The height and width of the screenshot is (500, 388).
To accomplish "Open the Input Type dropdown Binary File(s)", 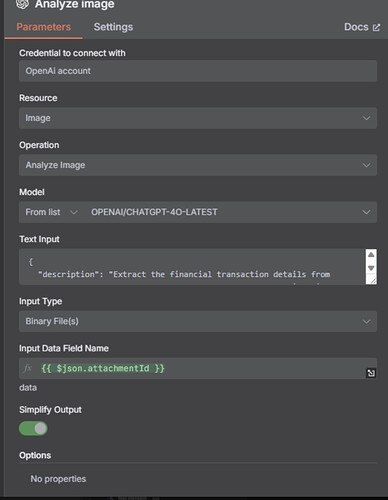I will pyautogui.click(x=198, y=321).
